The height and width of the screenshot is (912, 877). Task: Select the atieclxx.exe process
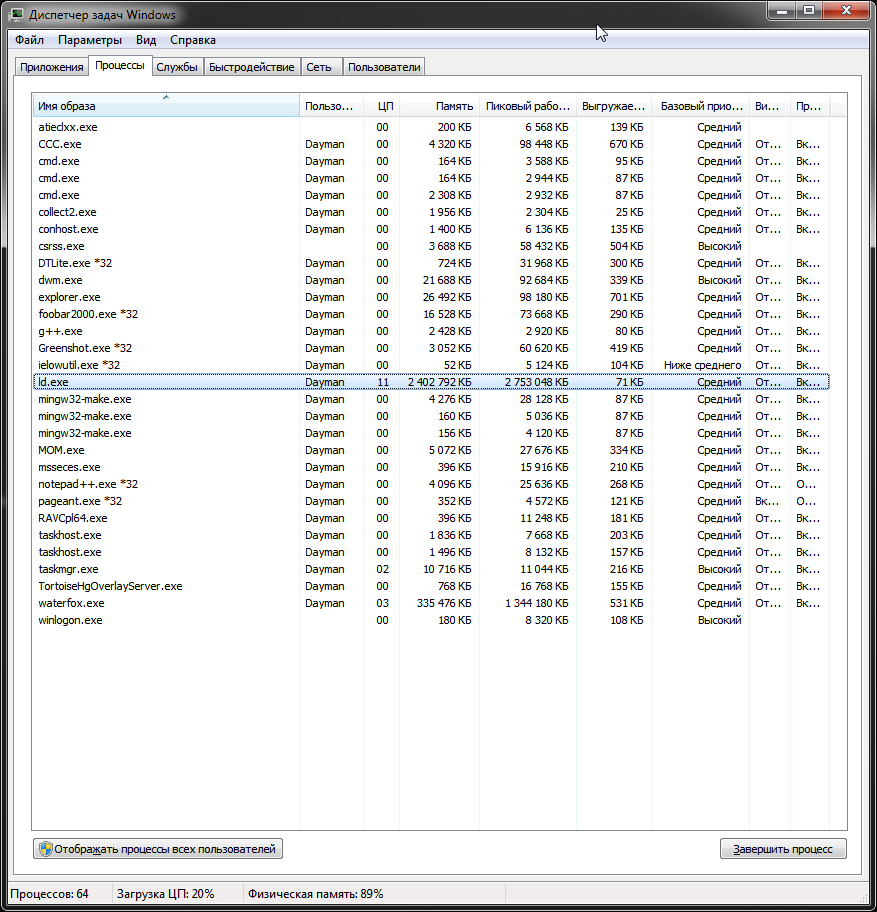click(x=431, y=127)
